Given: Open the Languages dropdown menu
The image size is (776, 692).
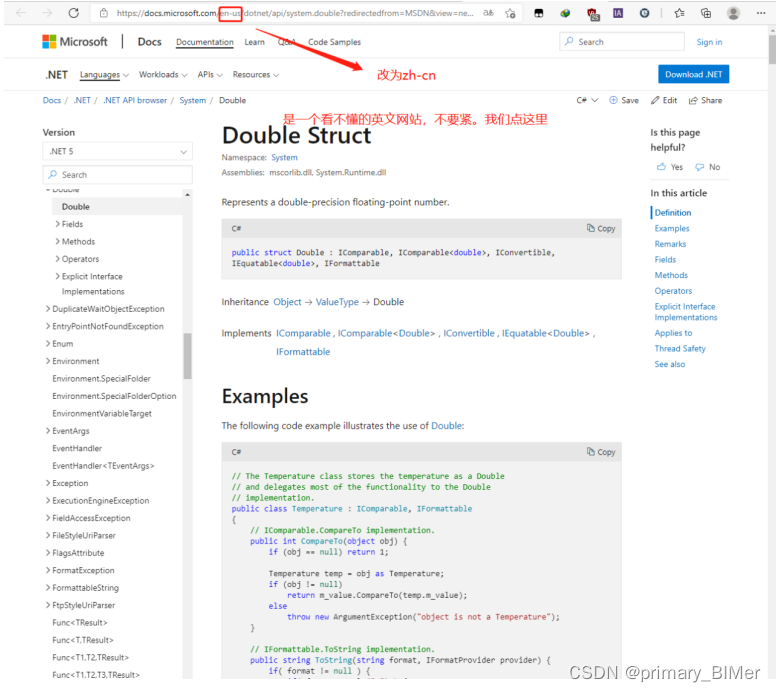Looking at the screenshot, I should point(104,75).
